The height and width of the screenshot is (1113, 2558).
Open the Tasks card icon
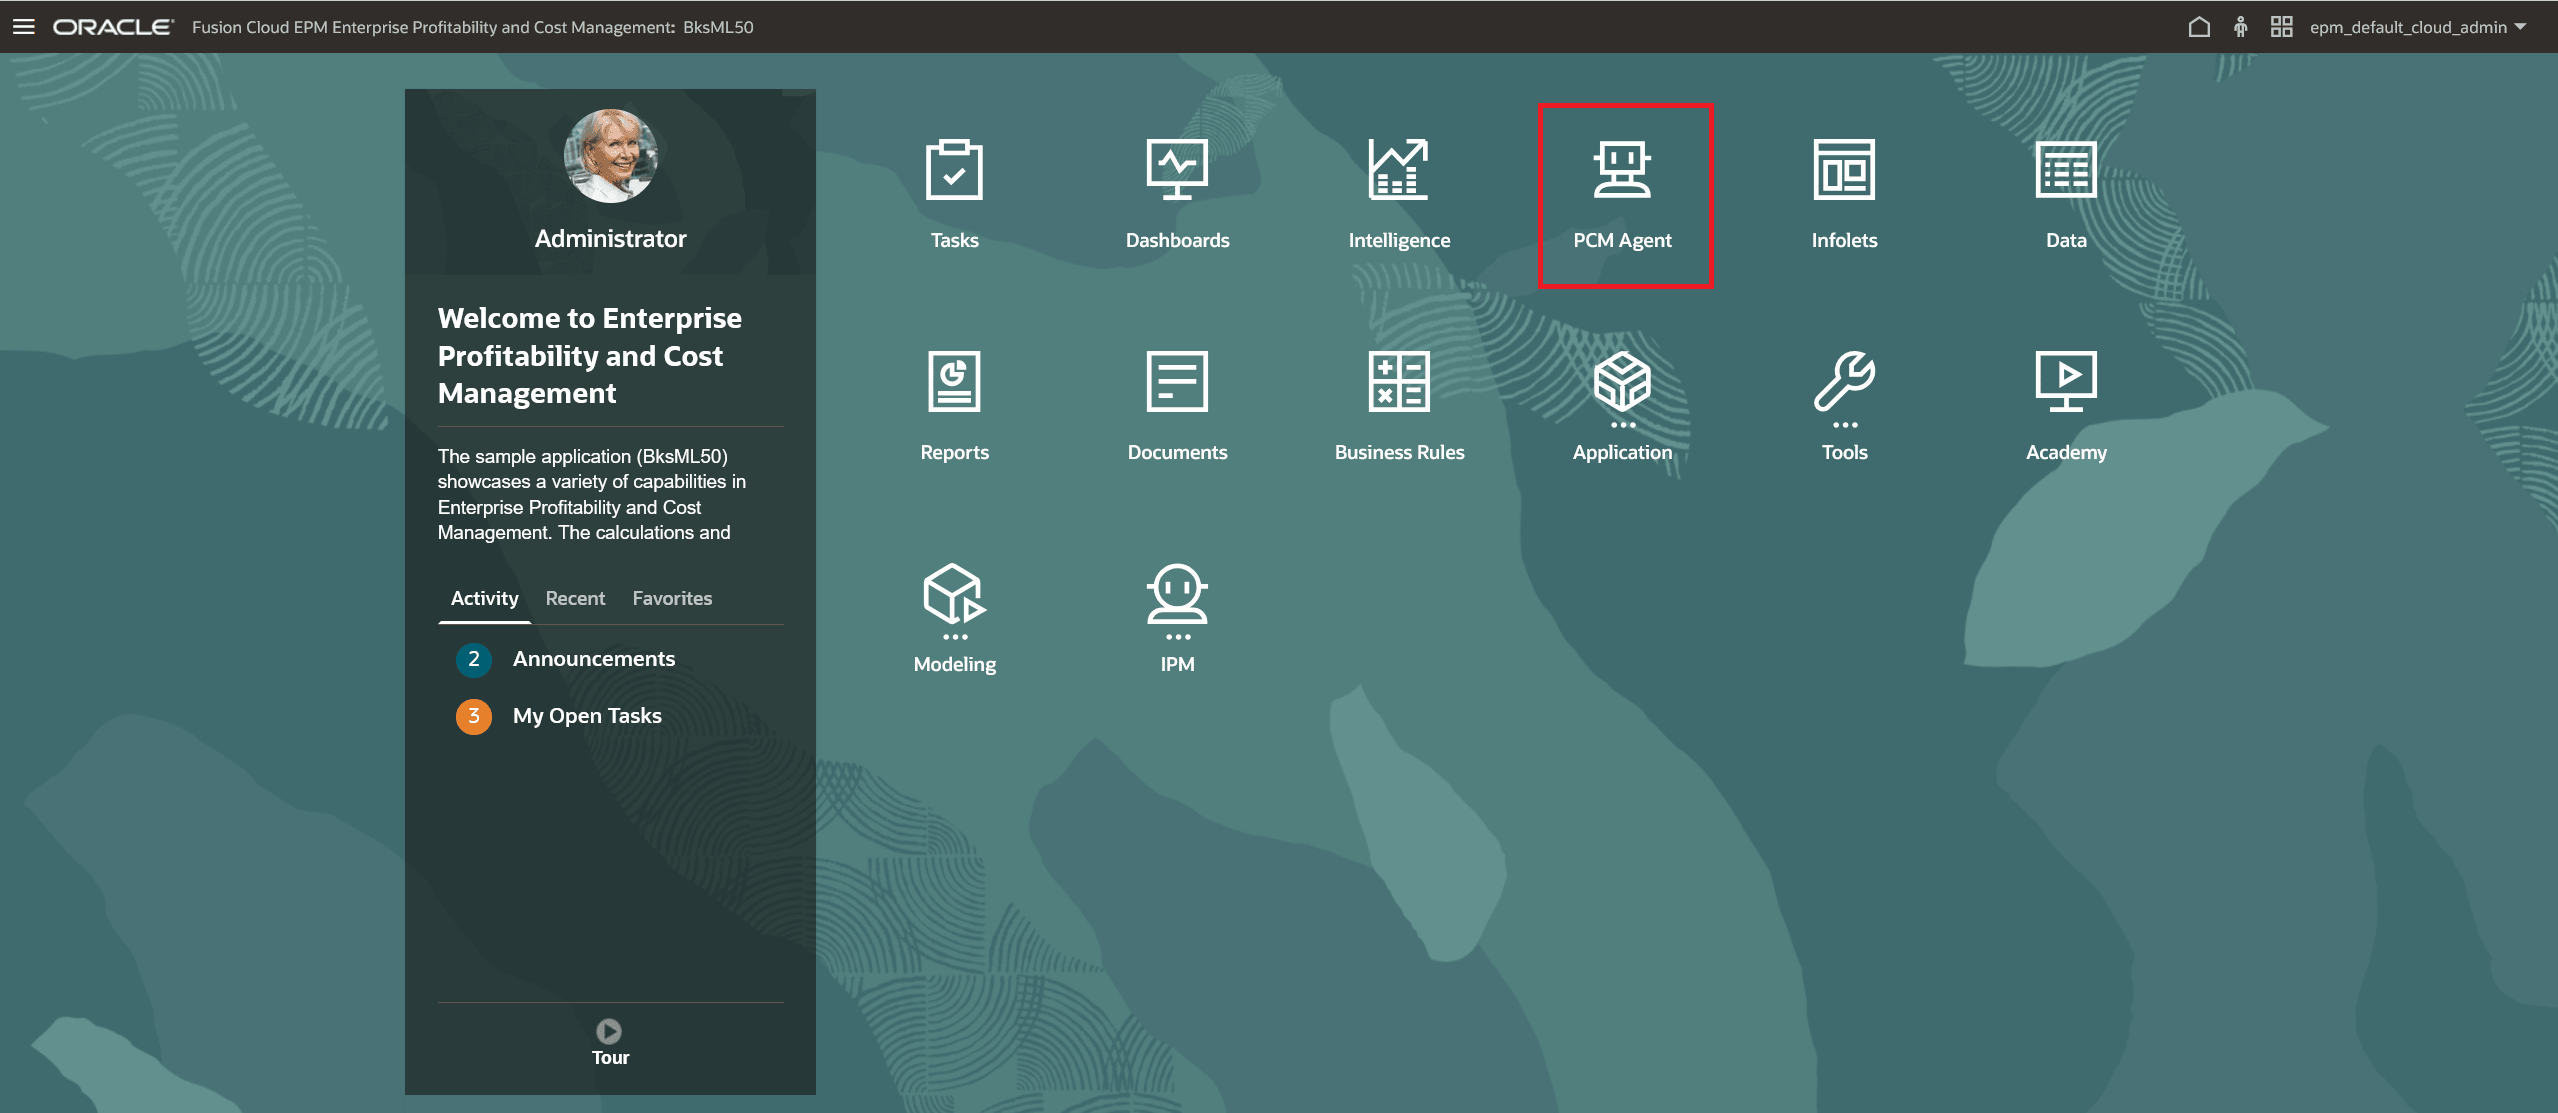[954, 171]
